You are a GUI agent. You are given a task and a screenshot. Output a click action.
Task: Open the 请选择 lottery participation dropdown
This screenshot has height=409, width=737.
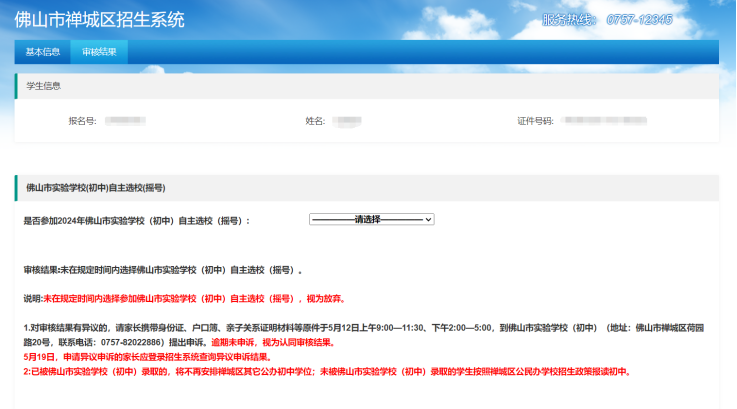[371, 220]
